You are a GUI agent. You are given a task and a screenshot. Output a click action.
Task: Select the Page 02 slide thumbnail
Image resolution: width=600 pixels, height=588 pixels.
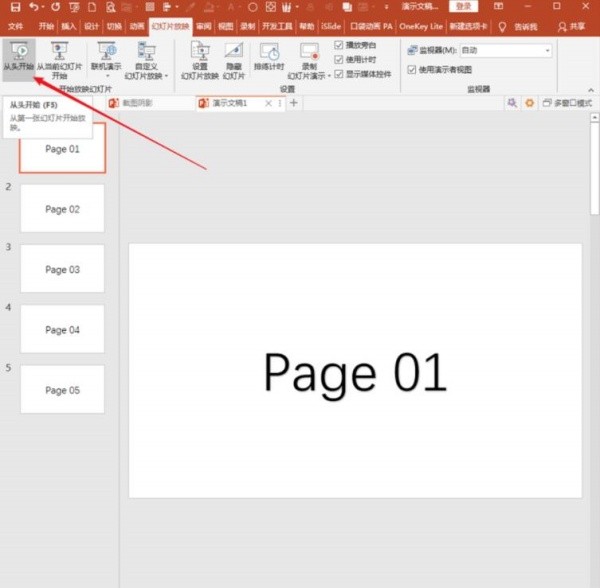tap(62, 208)
